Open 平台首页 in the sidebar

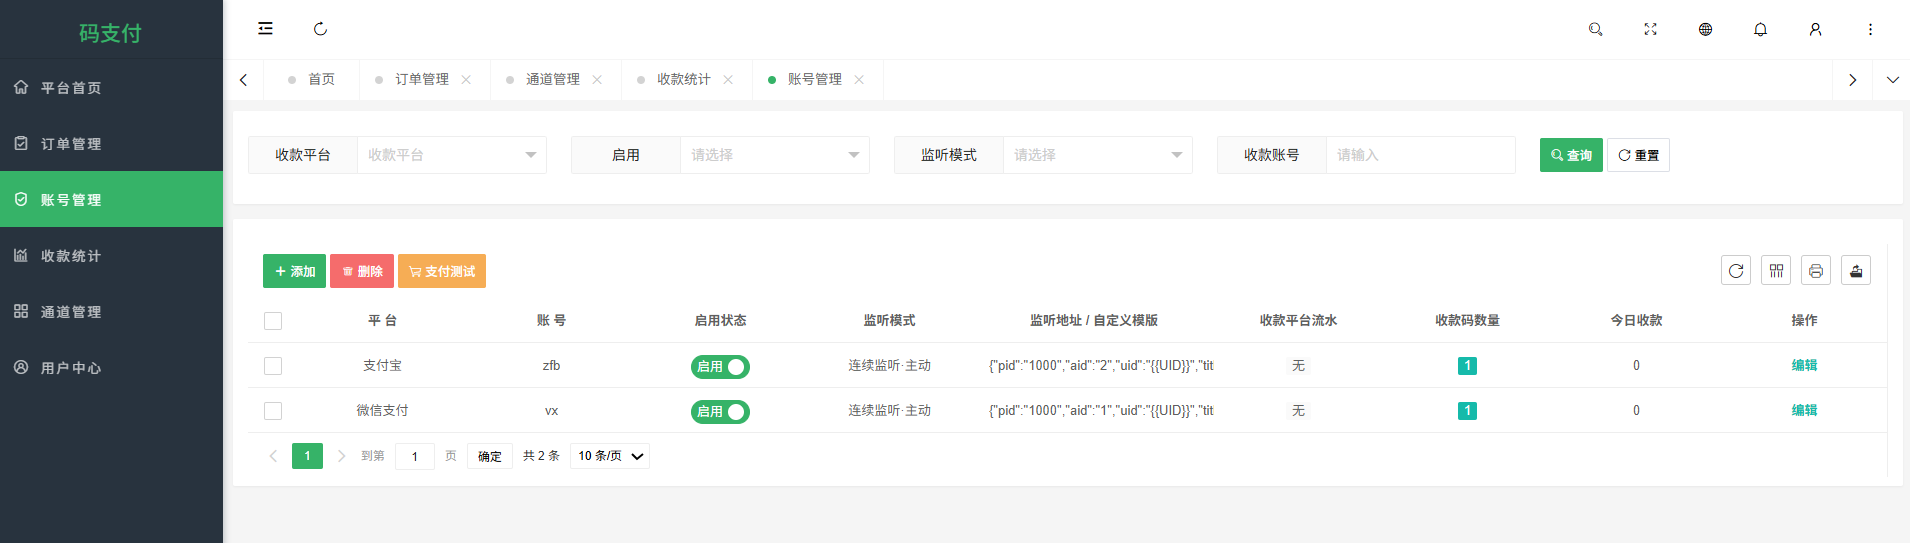111,87
